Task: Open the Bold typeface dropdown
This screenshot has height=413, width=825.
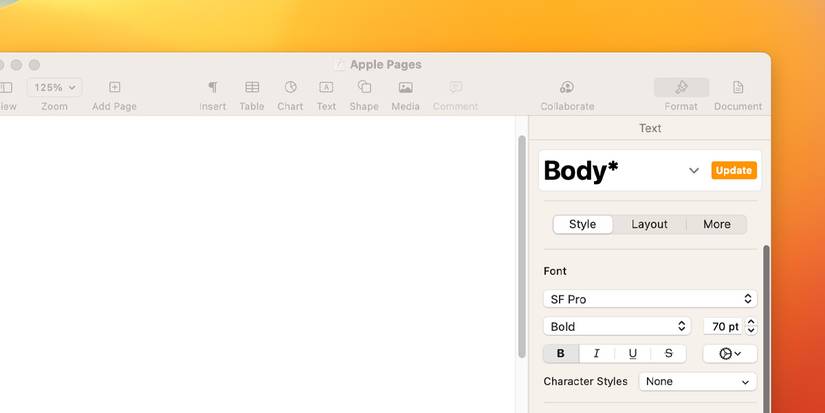Action: coord(617,326)
